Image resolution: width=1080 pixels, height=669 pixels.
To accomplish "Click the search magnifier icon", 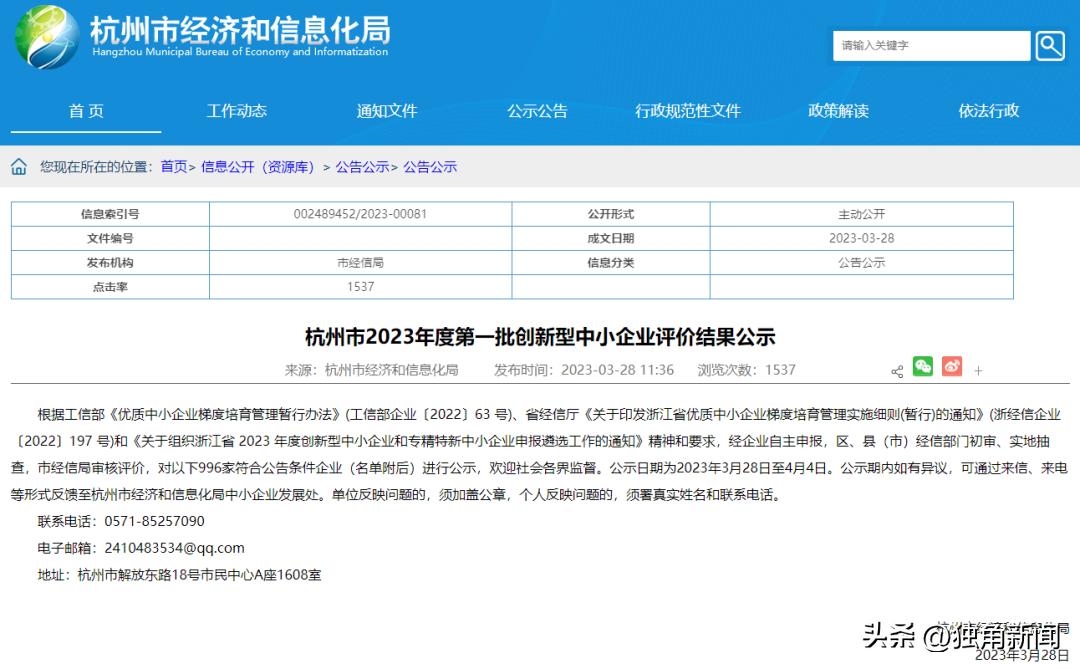I will pyautogui.click(x=1049, y=45).
